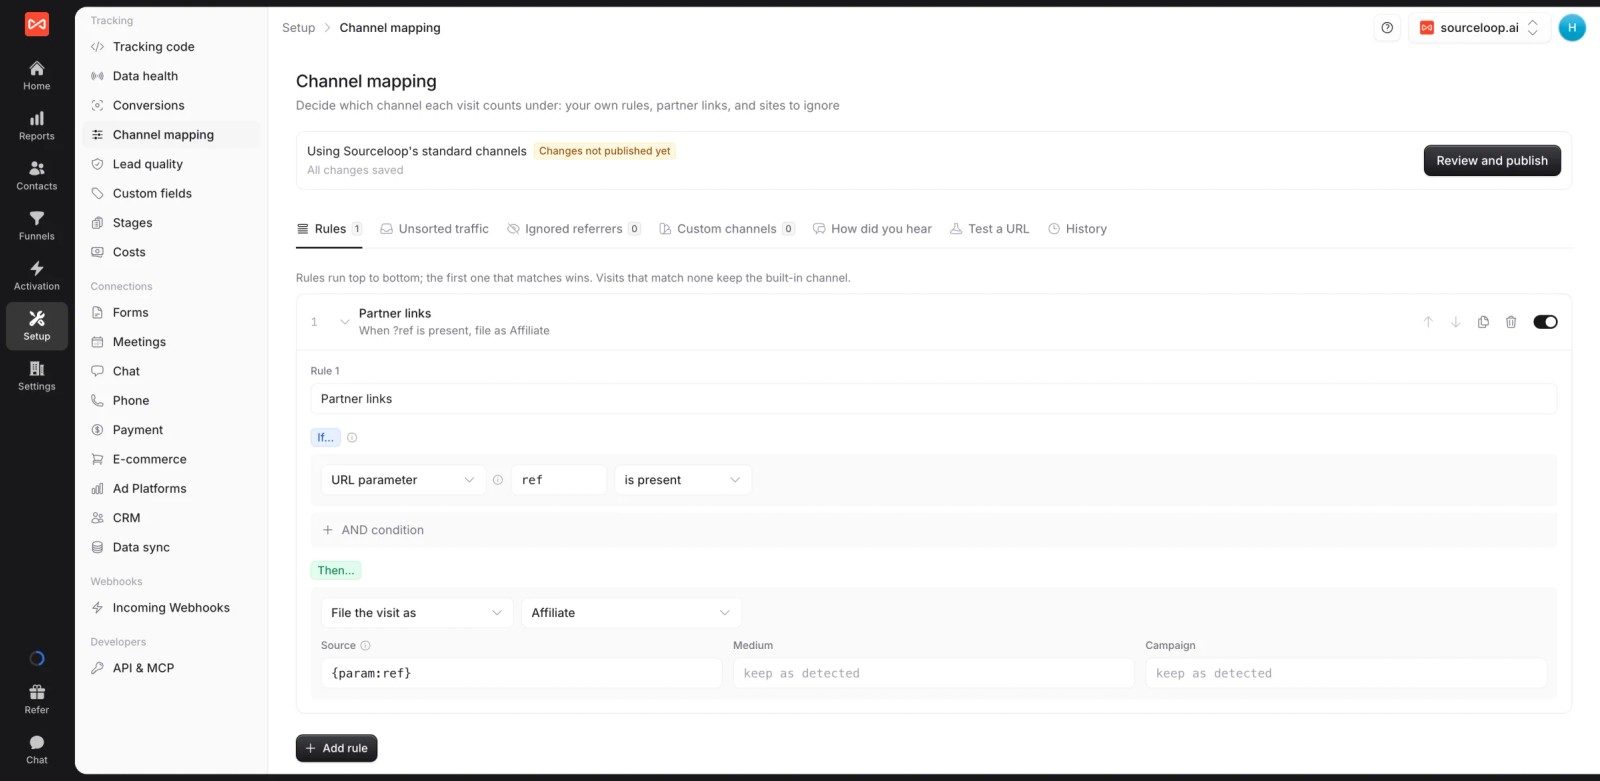The height and width of the screenshot is (781, 1600).
Task: Click the help question mark icon
Action: (1387, 28)
